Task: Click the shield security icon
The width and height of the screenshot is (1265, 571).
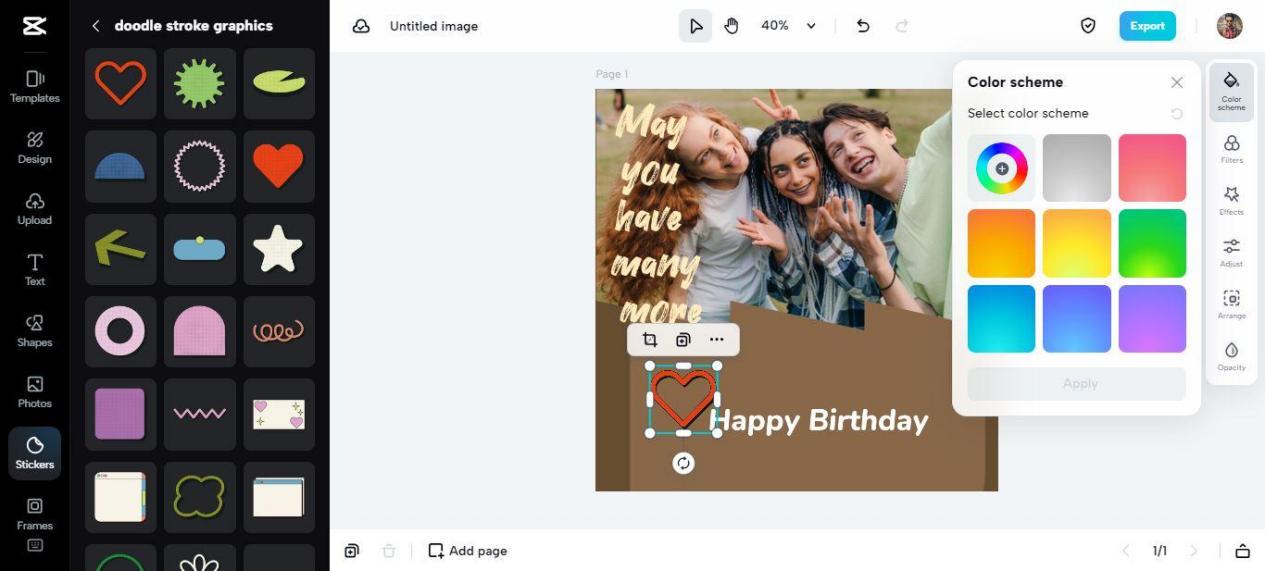Action: pos(1088,26)
